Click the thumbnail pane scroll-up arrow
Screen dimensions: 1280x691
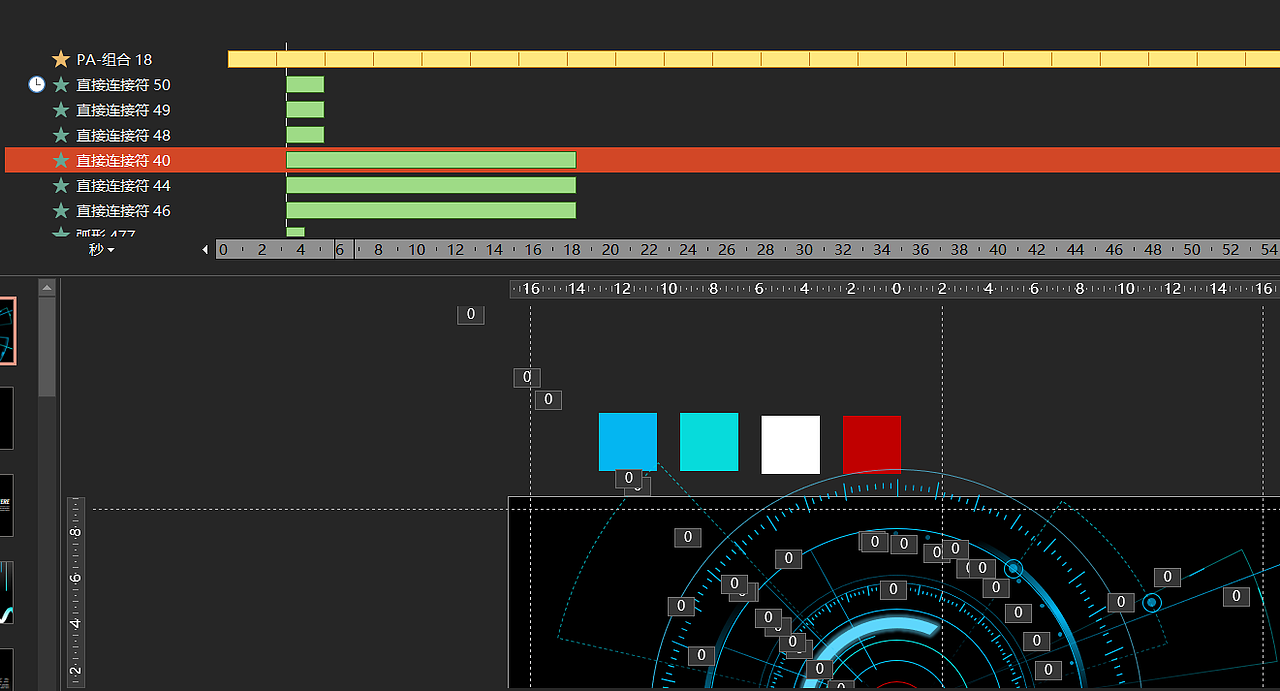[x=47, y=288]
